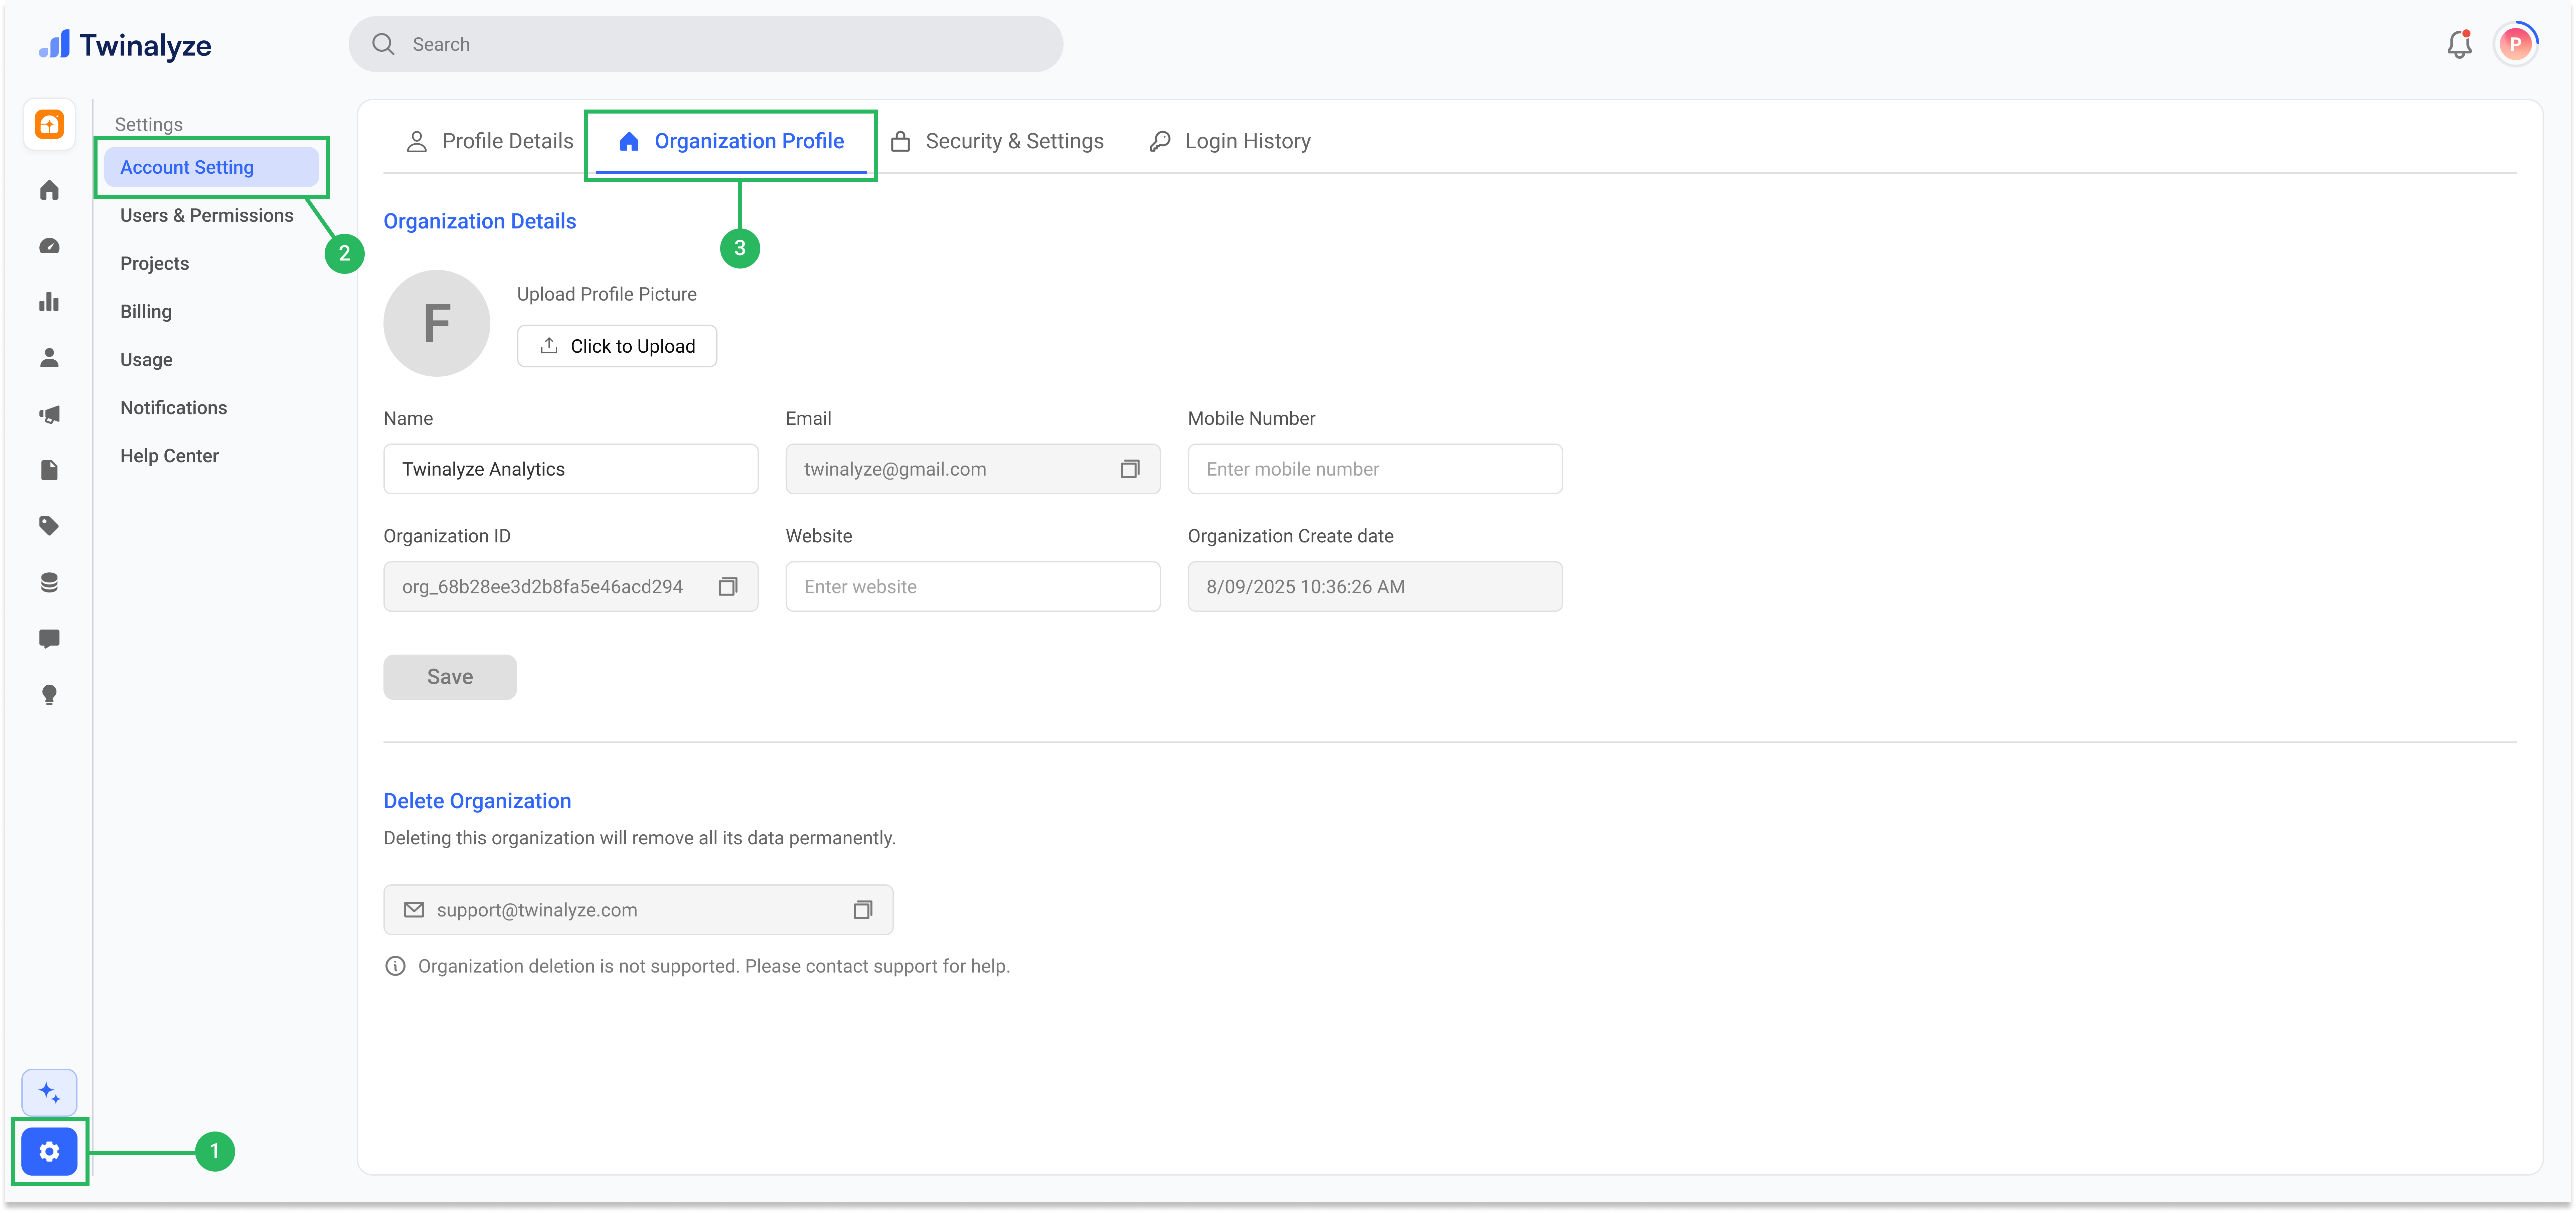Click the search magnifier icon
This screenshot has width=2576, height=1213.
coord(383,44)
